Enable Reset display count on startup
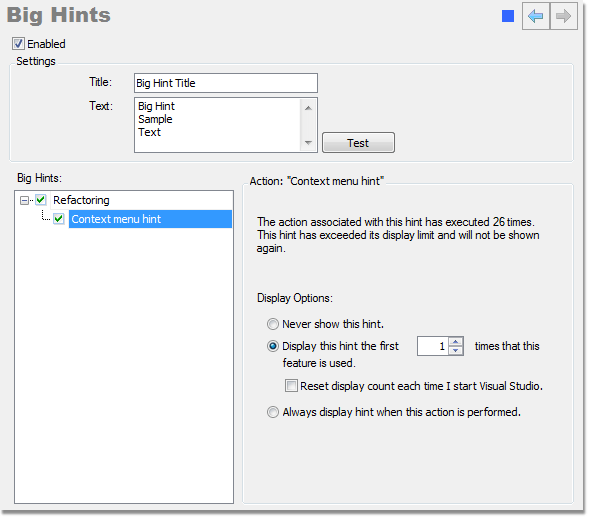The height and width of the screenshot is (517, 589). click(291, 385)
